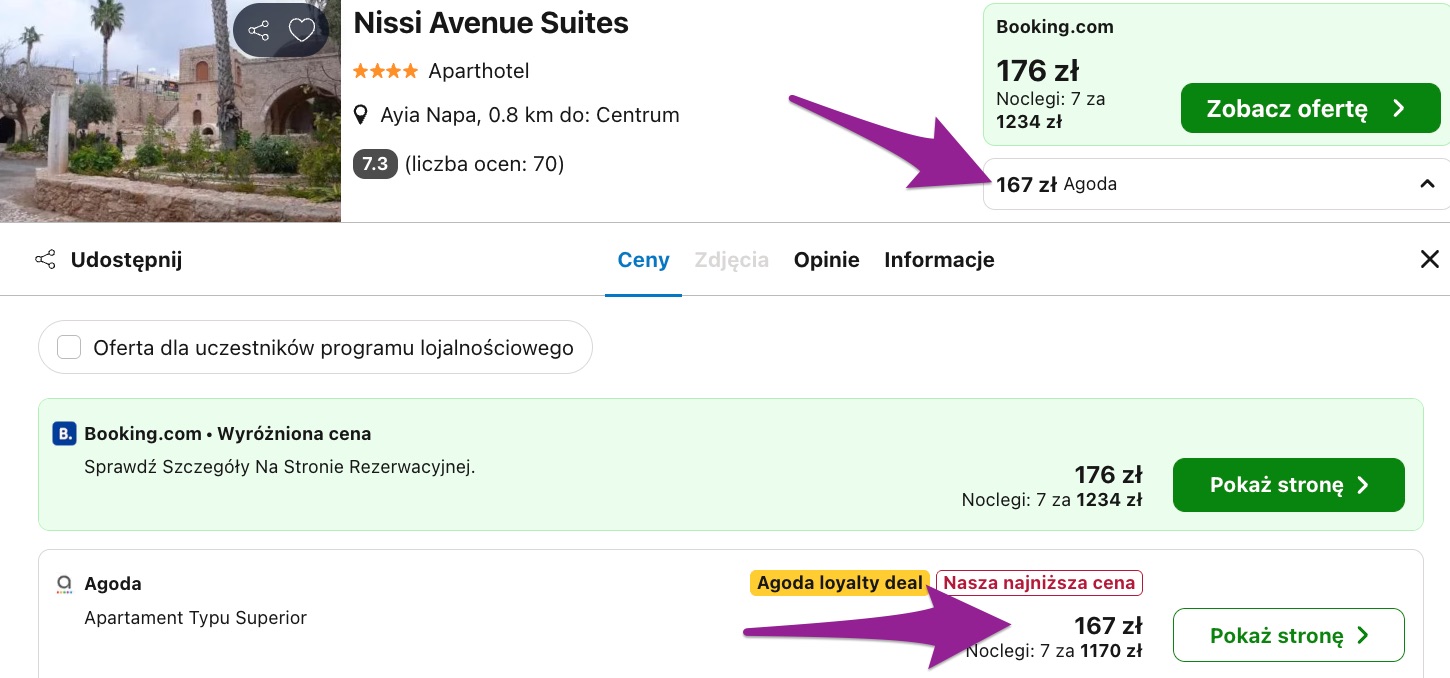Click the 7.3 rating score badge
Viewport: 1450px width, 678px height.
[x=375, y=164]
